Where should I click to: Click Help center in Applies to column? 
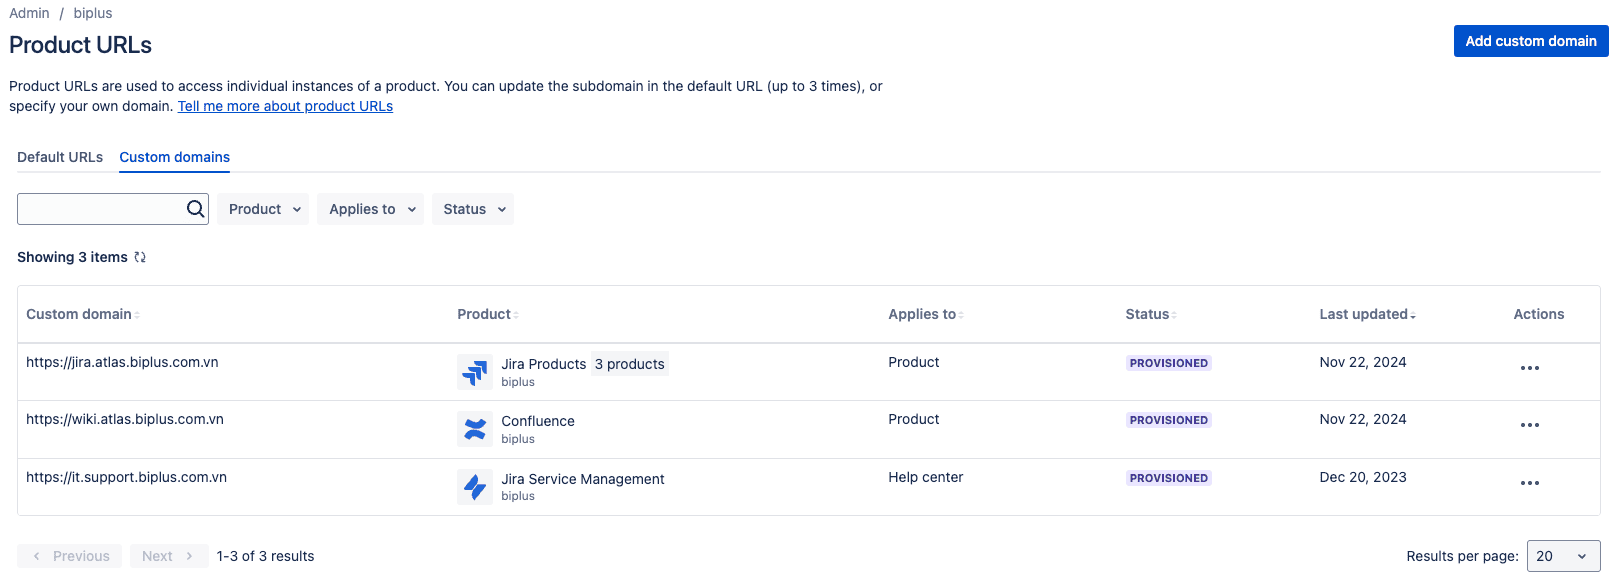(x=926, y=477)
